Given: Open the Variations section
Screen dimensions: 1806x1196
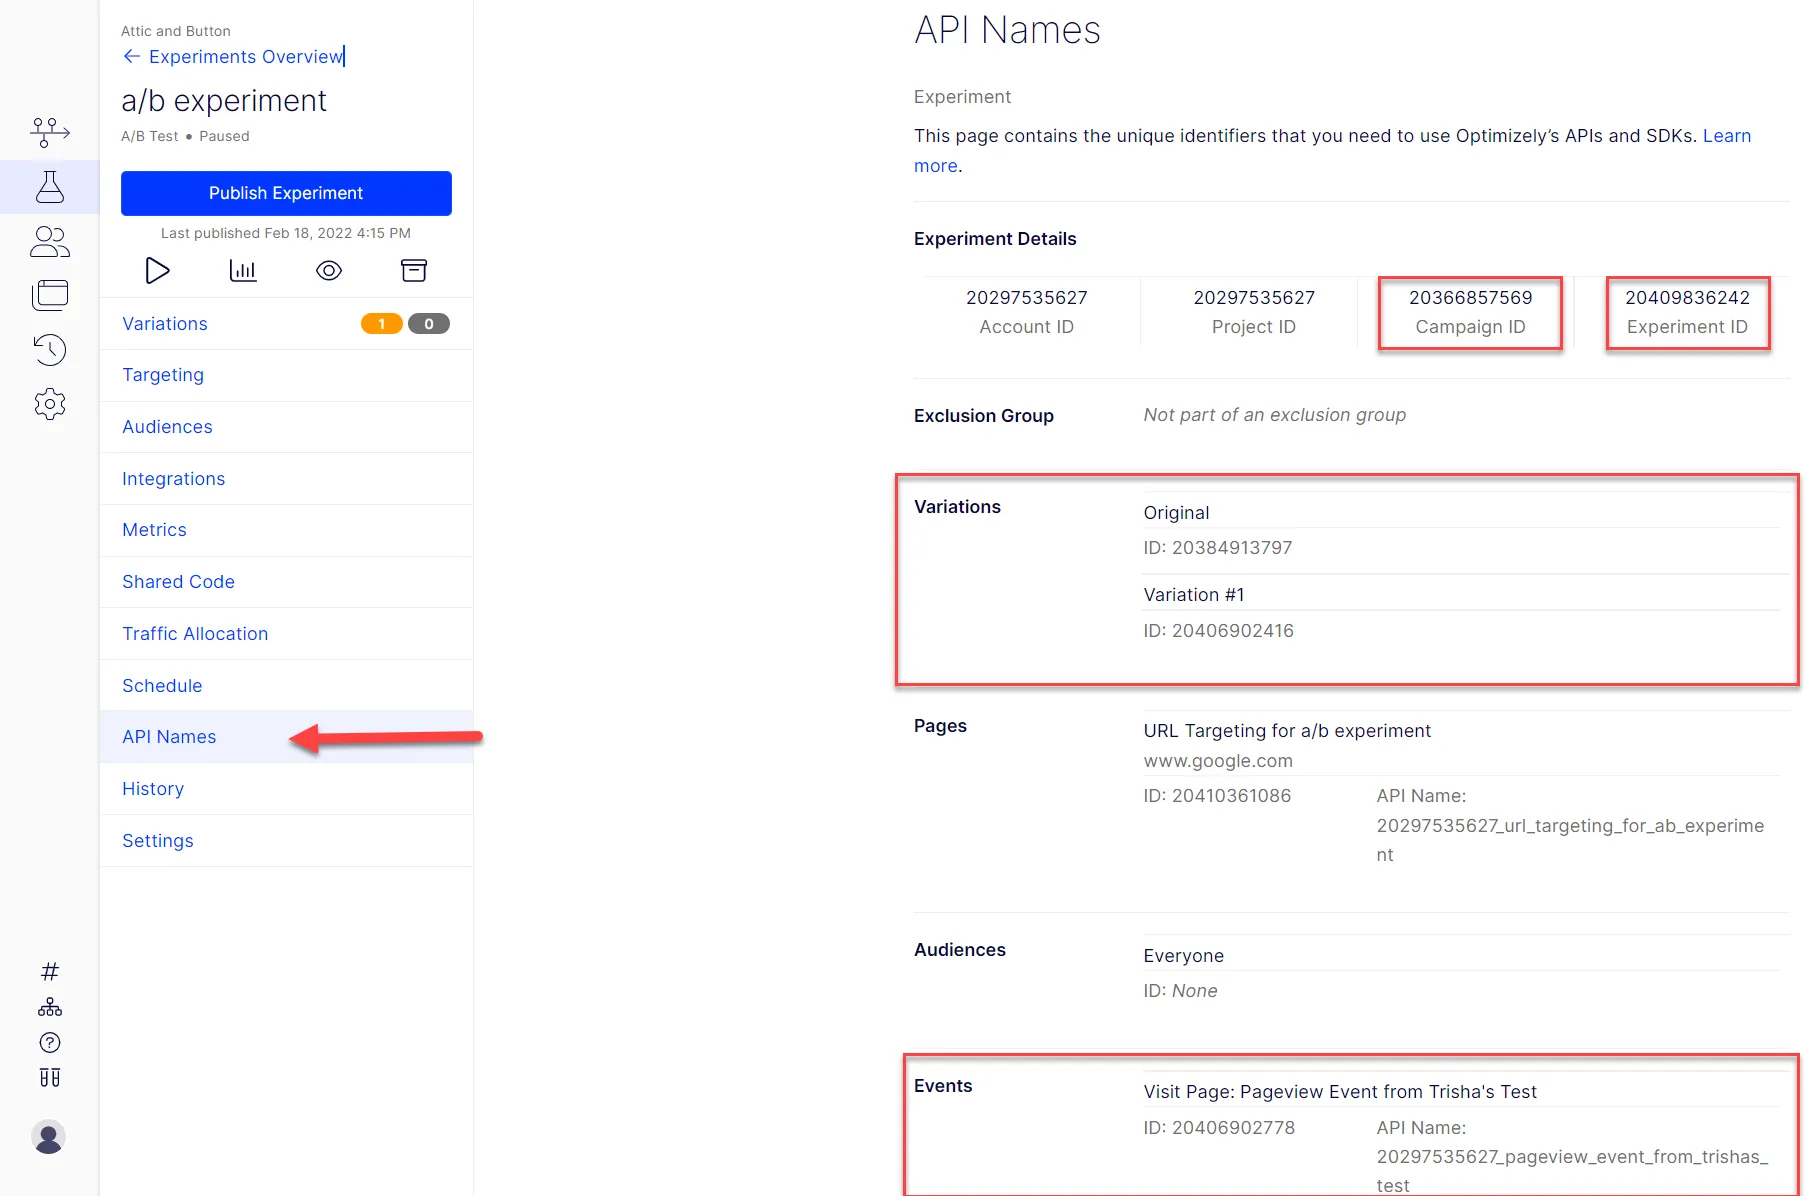Looking at the screenshot, I should [286, 324].
